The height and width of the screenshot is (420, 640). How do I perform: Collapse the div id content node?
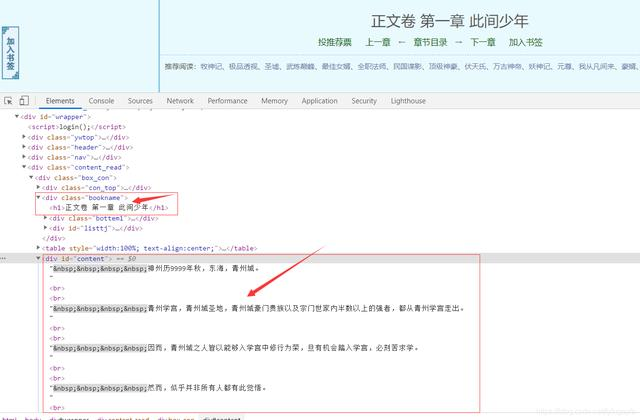[x=38, y=258]
